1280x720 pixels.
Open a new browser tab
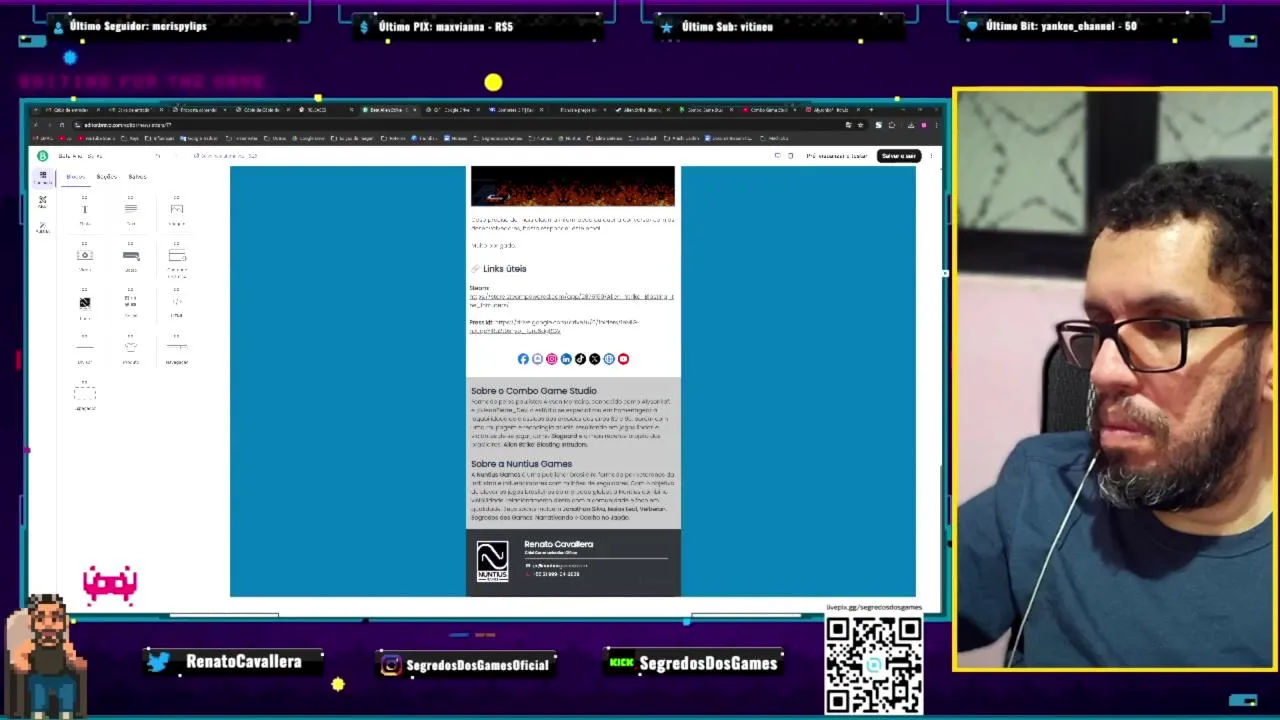point(871,110)
